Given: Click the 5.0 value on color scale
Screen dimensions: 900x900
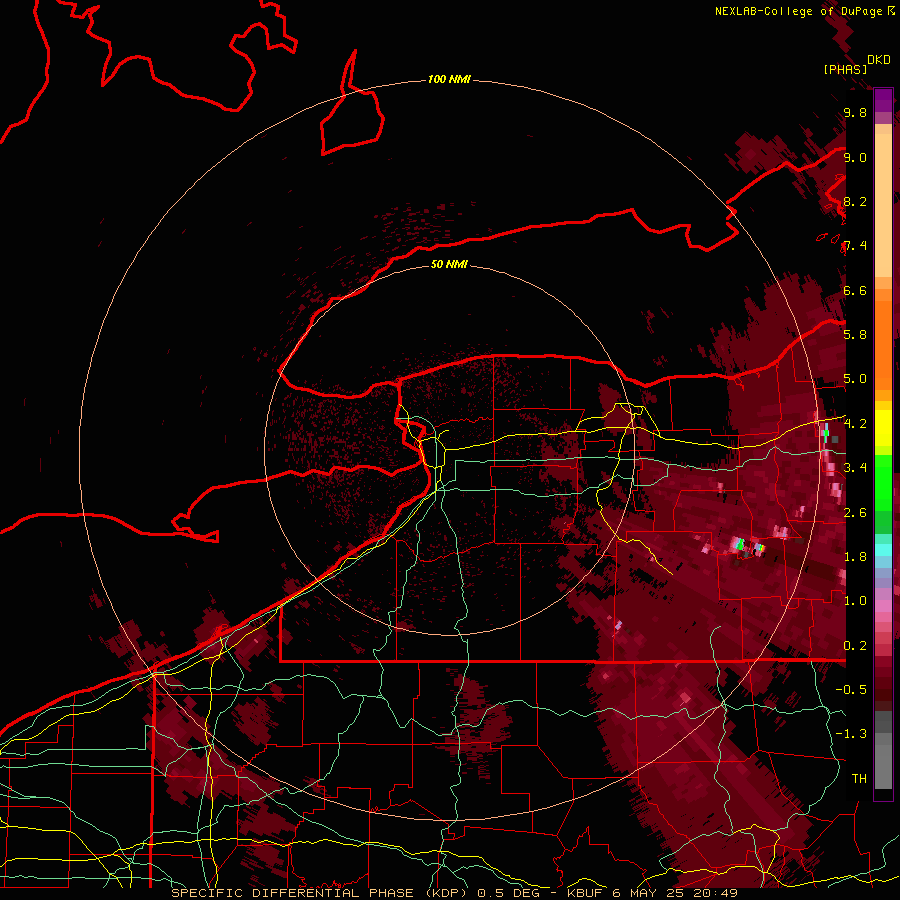Looking at the screenshot, I should pos(855,379).
